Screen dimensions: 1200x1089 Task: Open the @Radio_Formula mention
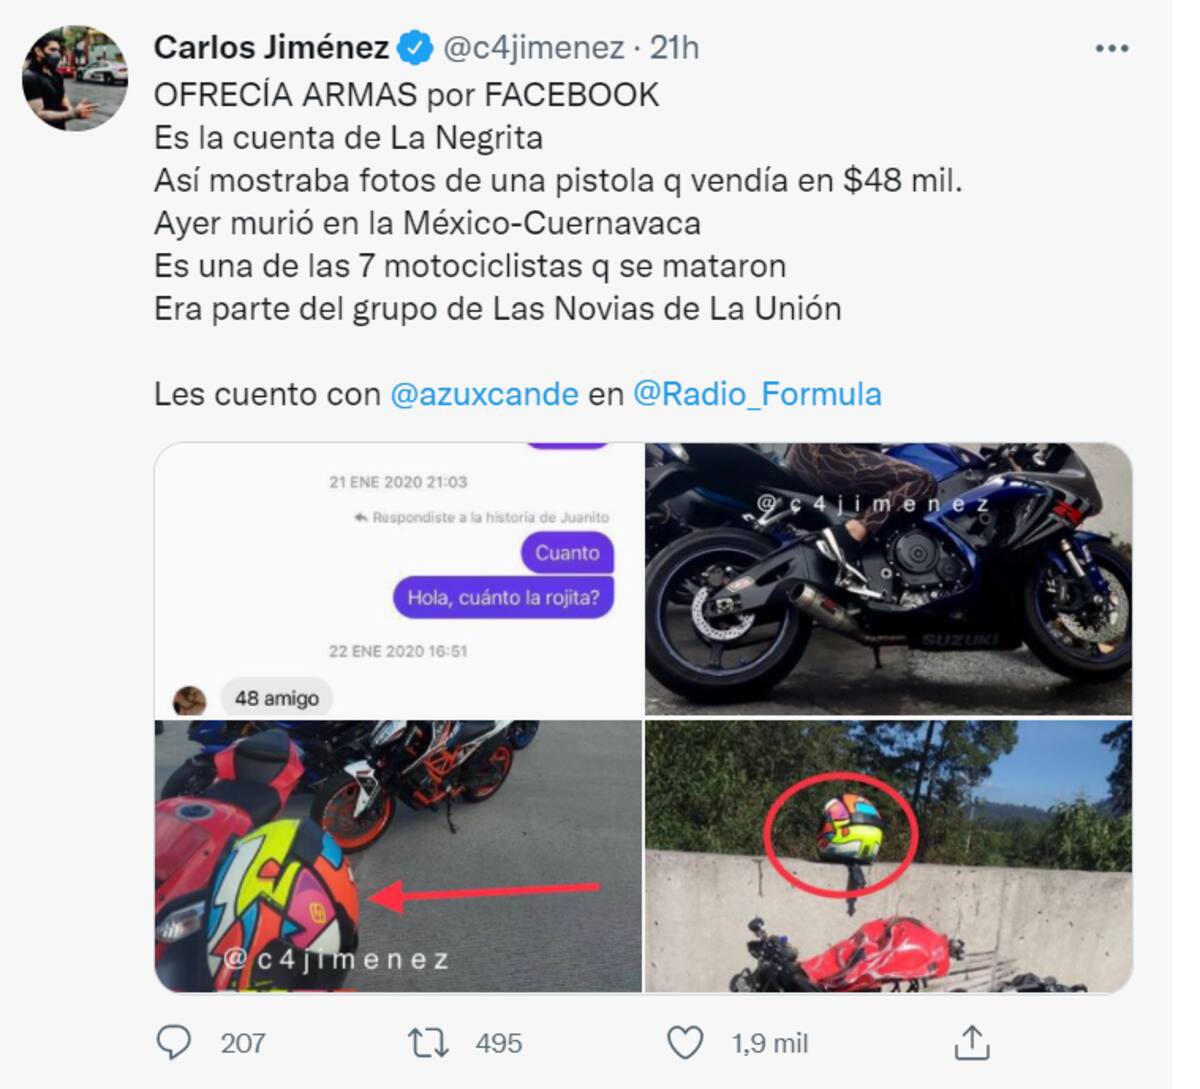757,394
